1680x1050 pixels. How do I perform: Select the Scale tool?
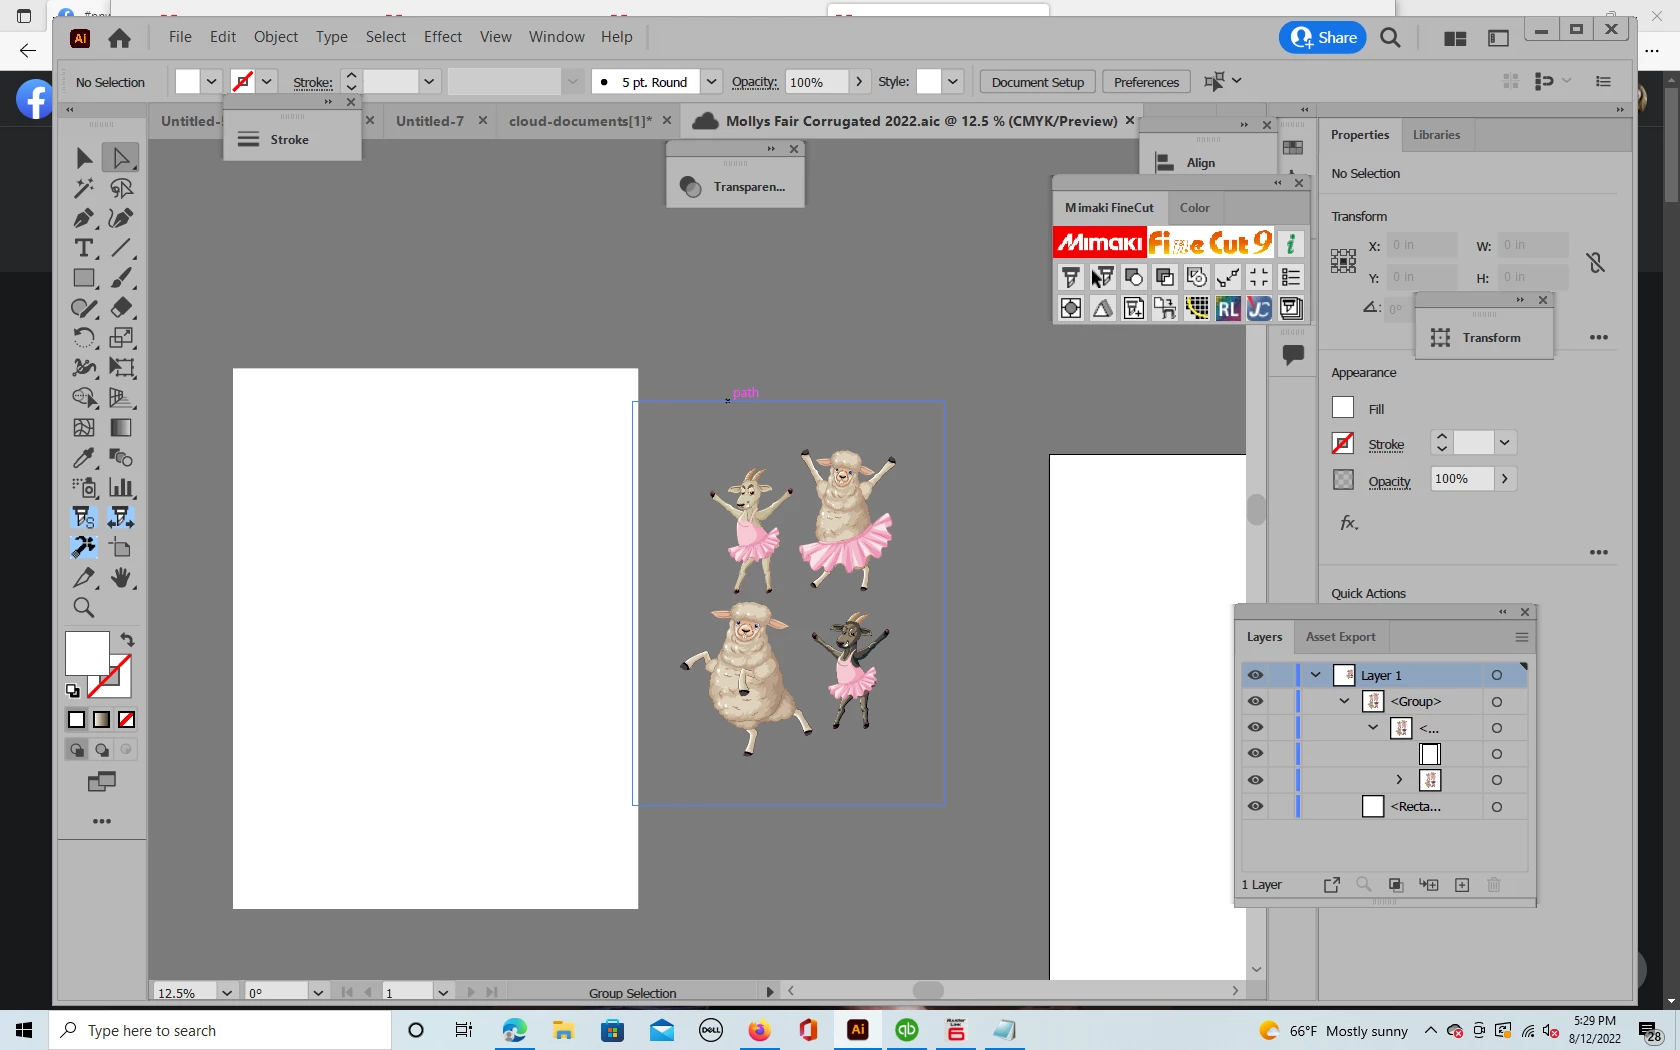(x=121, y=338)
